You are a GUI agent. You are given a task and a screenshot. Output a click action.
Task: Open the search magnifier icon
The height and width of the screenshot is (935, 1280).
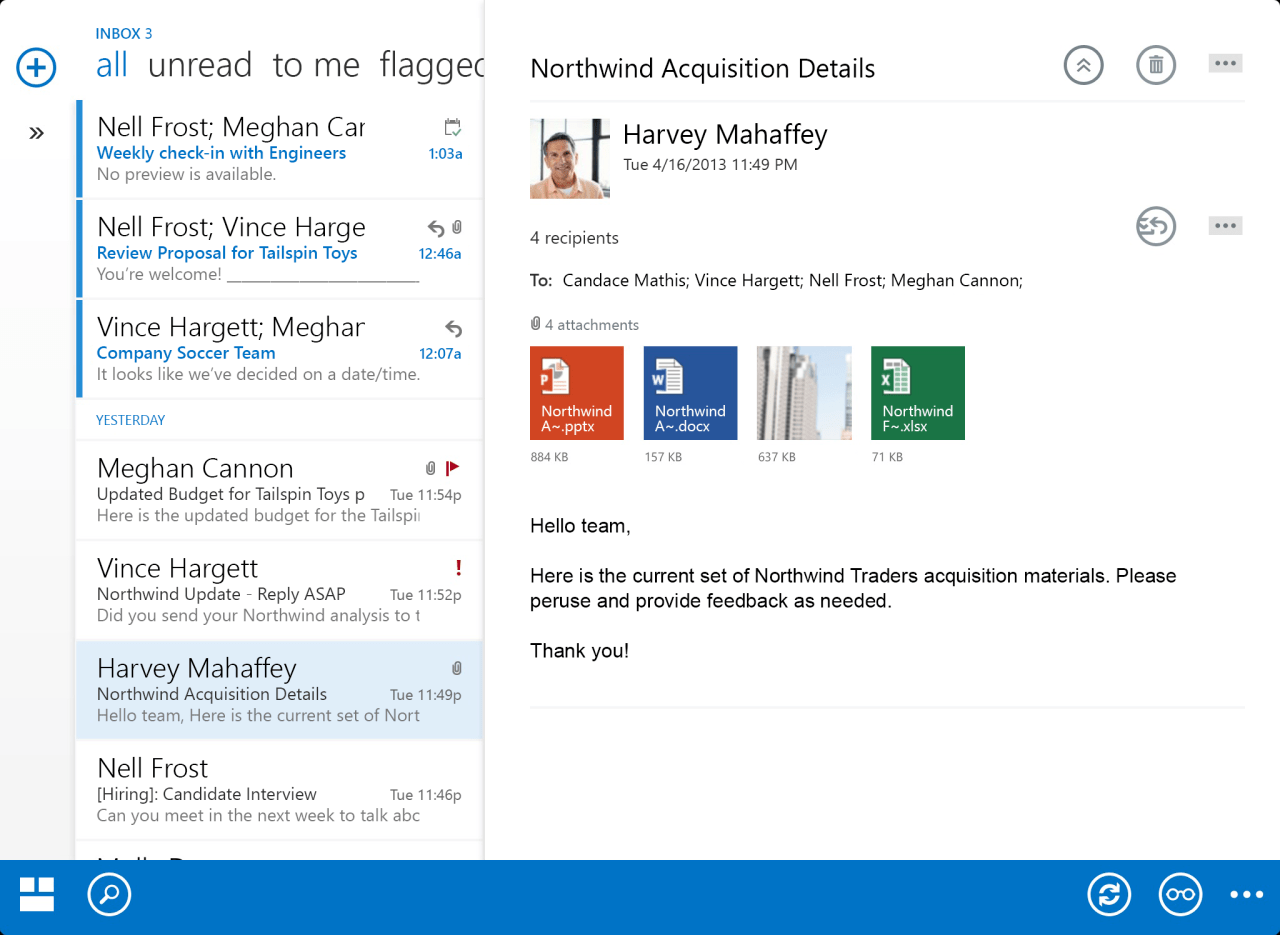point(109,895)
